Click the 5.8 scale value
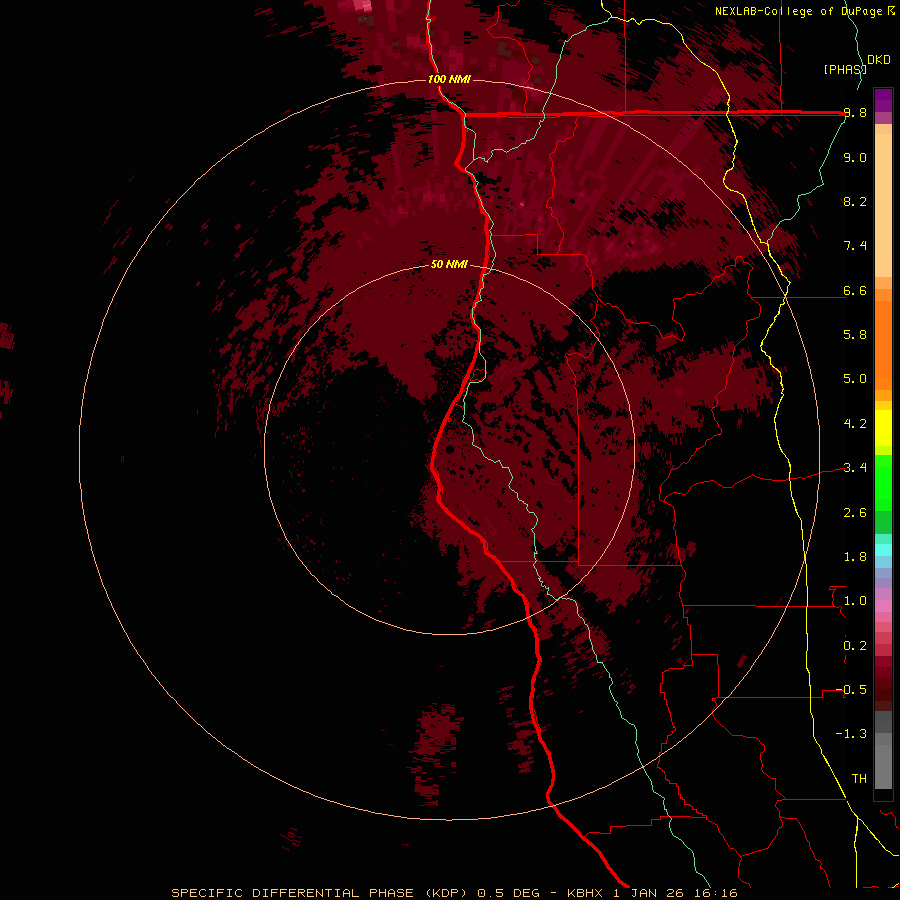The height and width of the screenshot is (900, 900). (x=855, y=335)
